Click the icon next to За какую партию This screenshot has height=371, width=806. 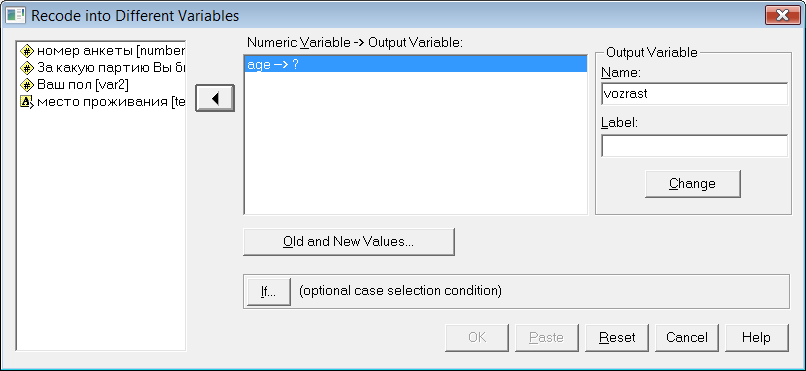coord(27,67)
